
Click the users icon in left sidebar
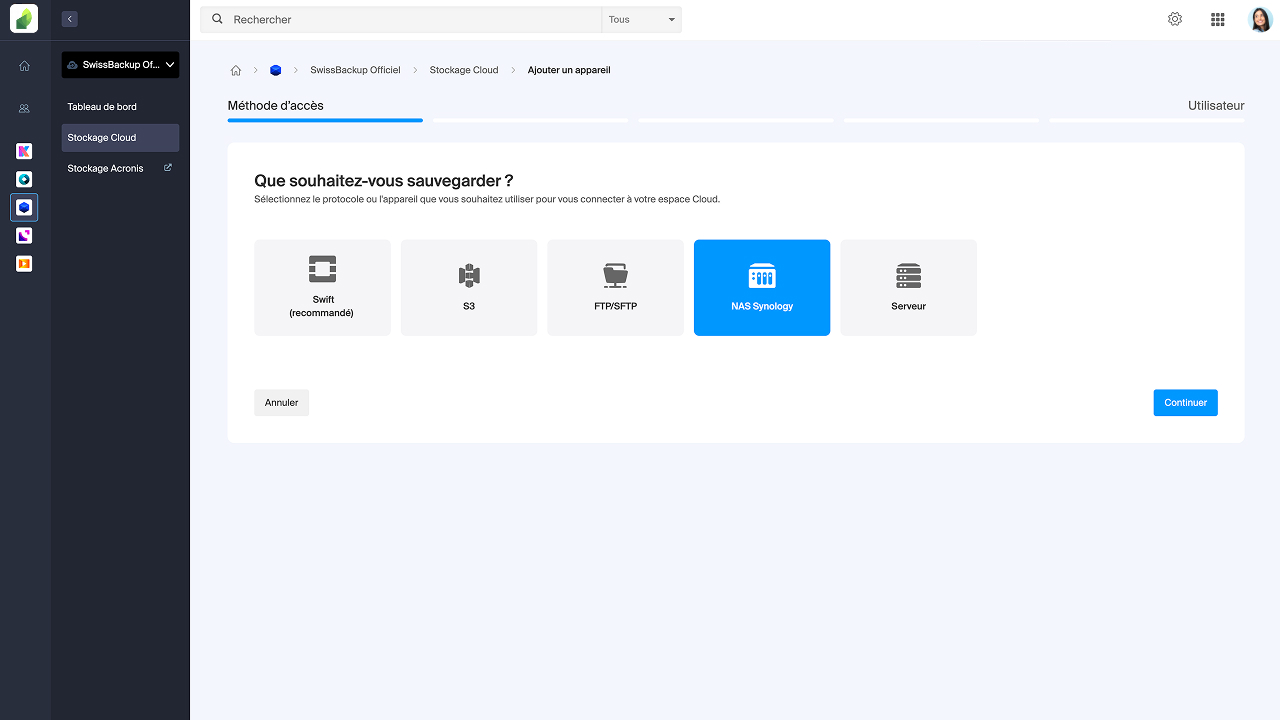point(24,107)
